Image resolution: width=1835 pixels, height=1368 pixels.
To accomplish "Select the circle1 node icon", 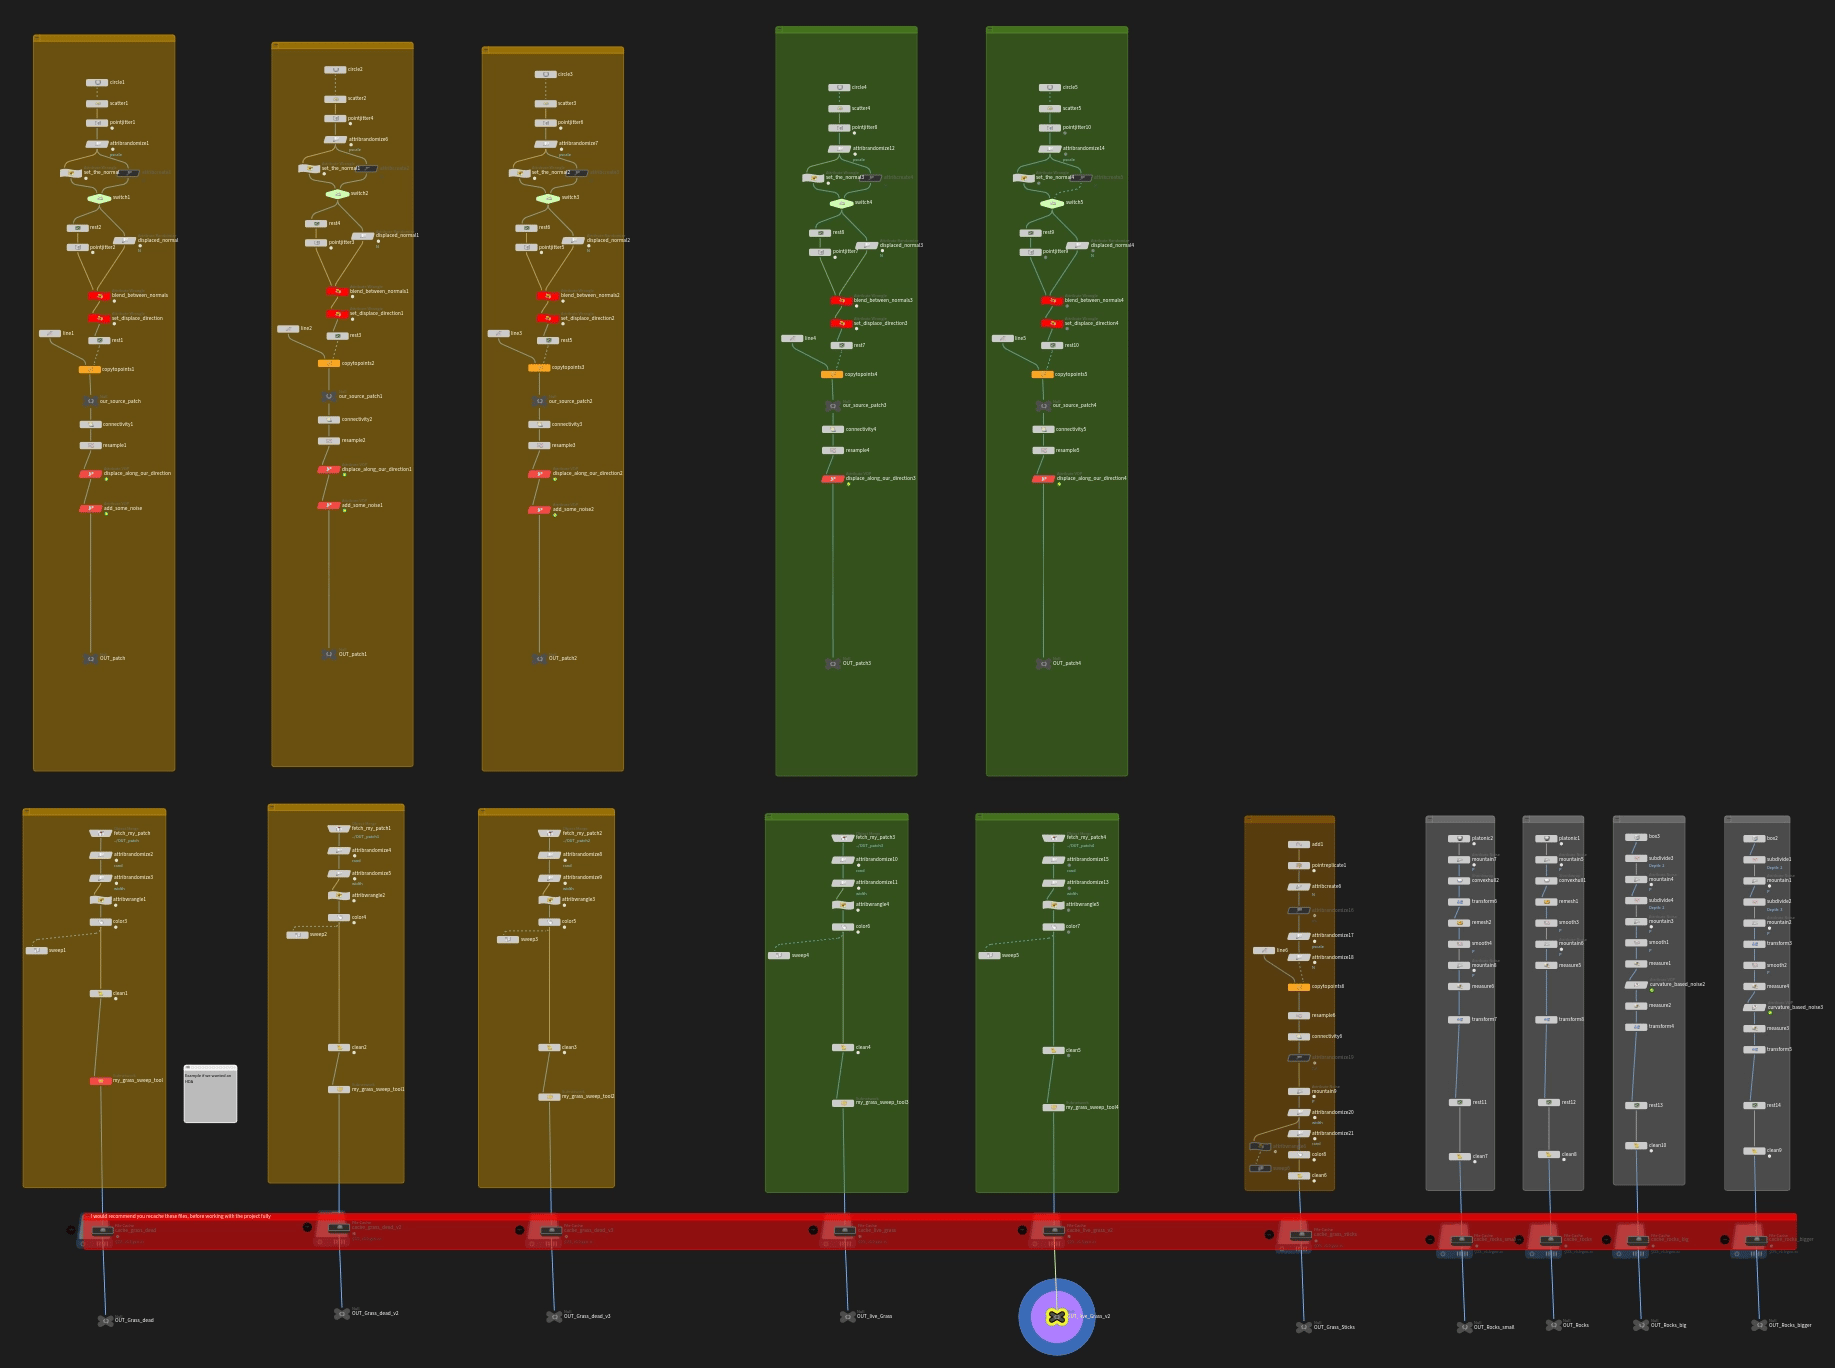I will click(97, 83).
